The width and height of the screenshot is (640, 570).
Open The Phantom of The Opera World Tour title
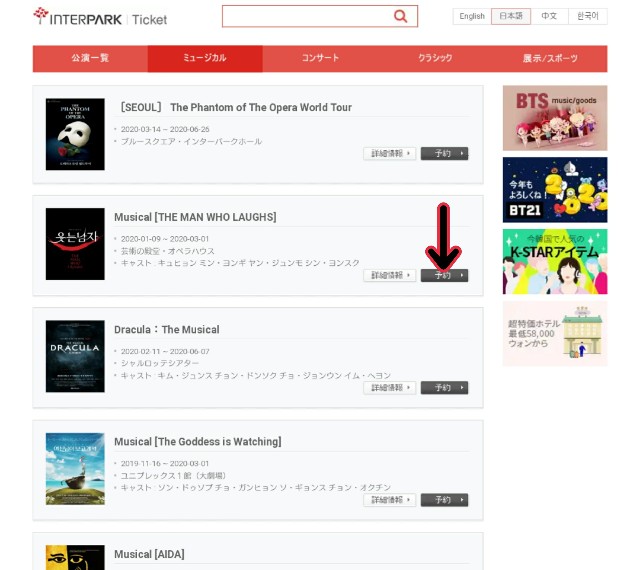[x=236, y=107]
